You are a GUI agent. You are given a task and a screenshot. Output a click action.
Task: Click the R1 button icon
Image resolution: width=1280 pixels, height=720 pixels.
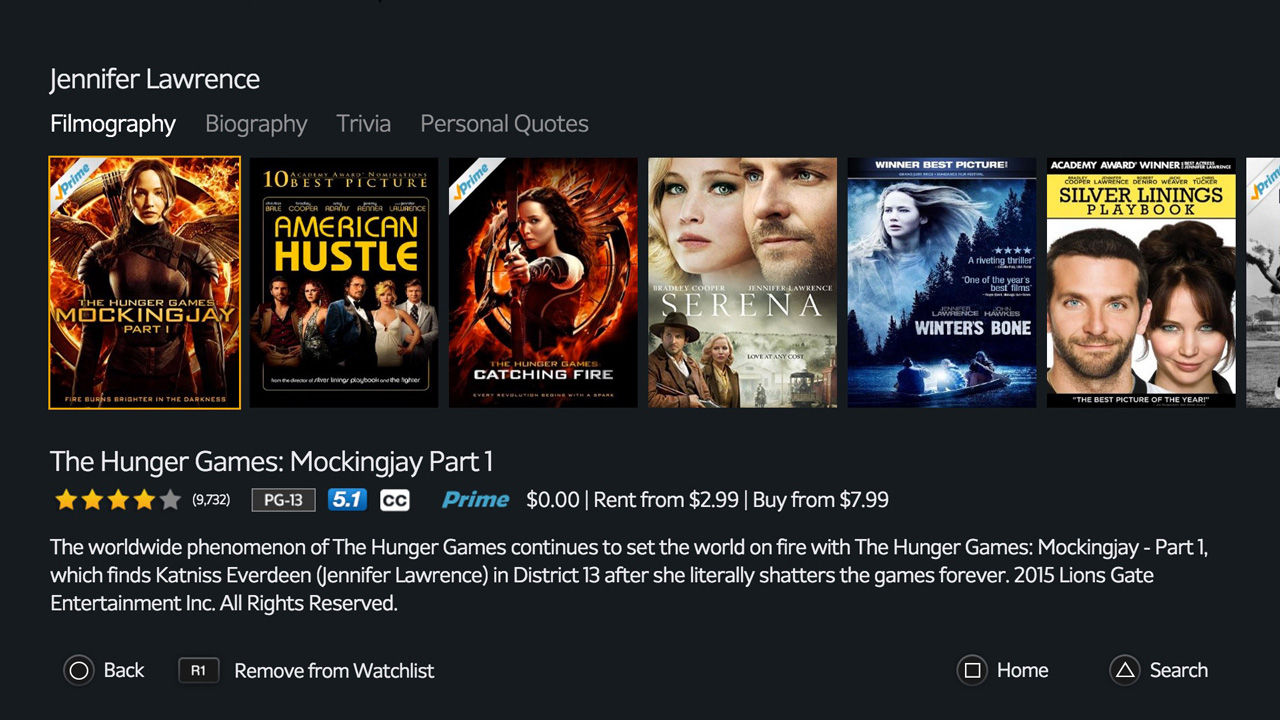click(x=198, y=670)
